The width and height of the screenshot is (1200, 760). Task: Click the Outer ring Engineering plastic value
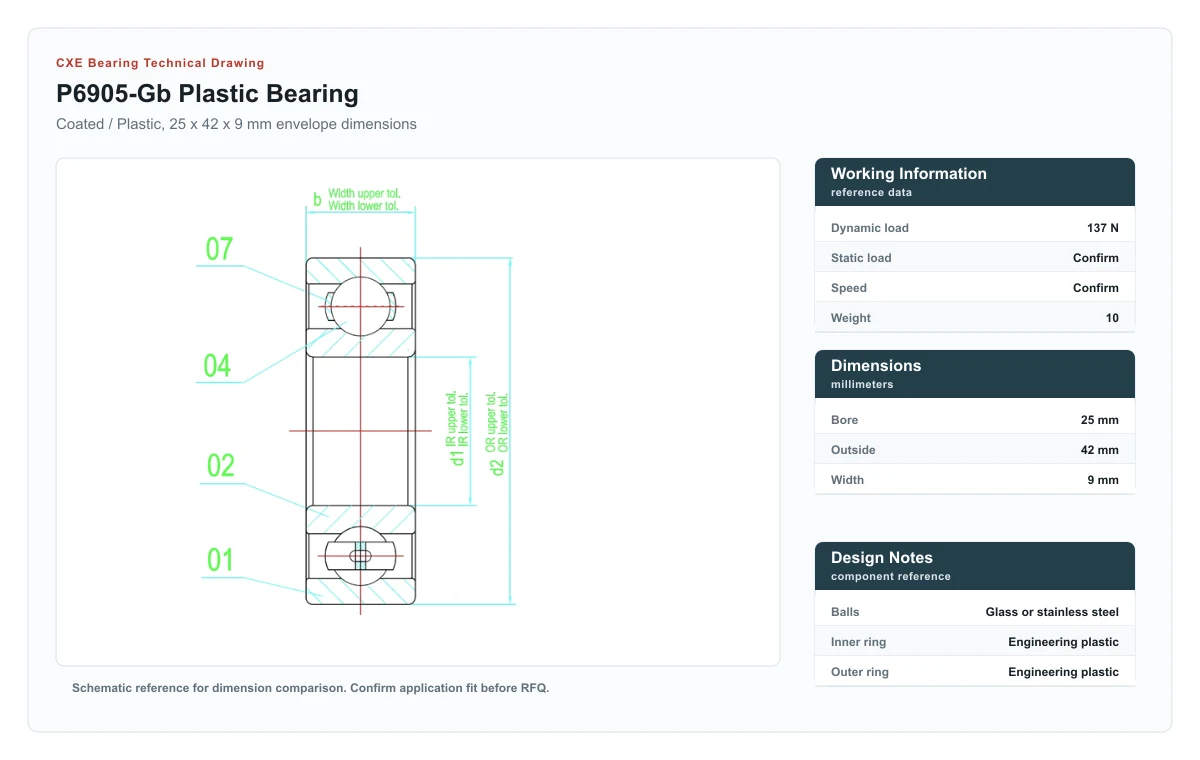pos(1063,672)
